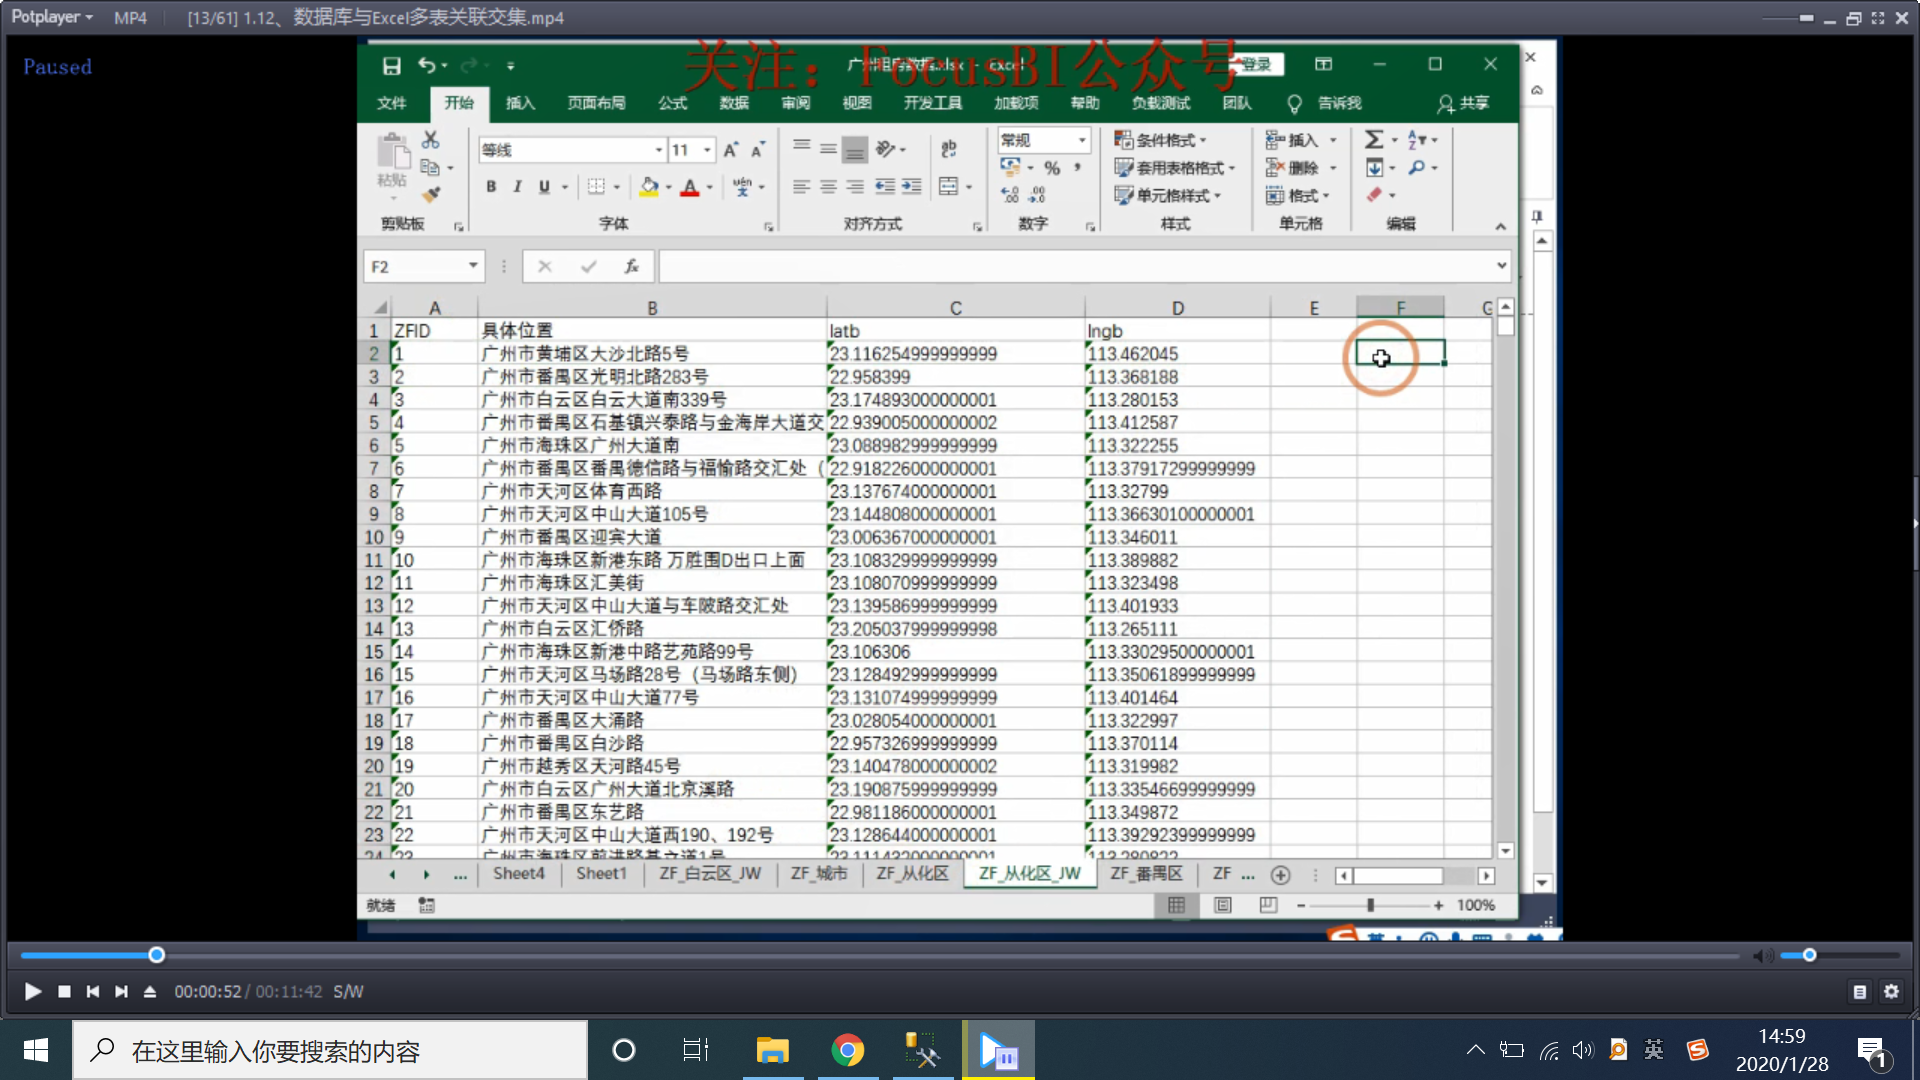Add a new sheet with the plus icon
The height and width of the screenshot is (1080, 1920).
1280,875
